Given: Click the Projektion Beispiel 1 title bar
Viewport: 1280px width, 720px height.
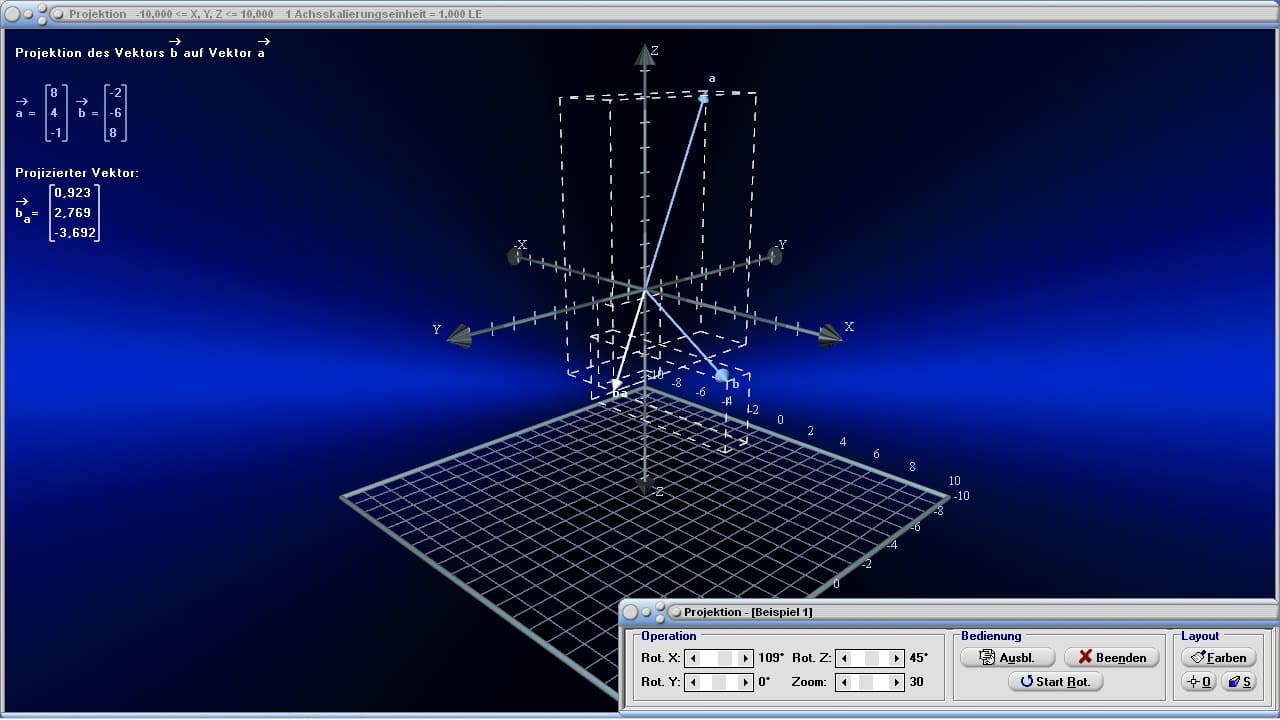Looking at the screenshot, I should pyautogui.click(x=948, y=611).
